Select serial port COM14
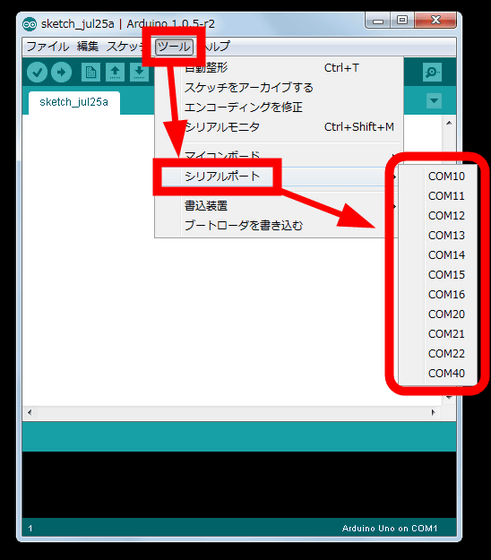 tap(438, 255)
